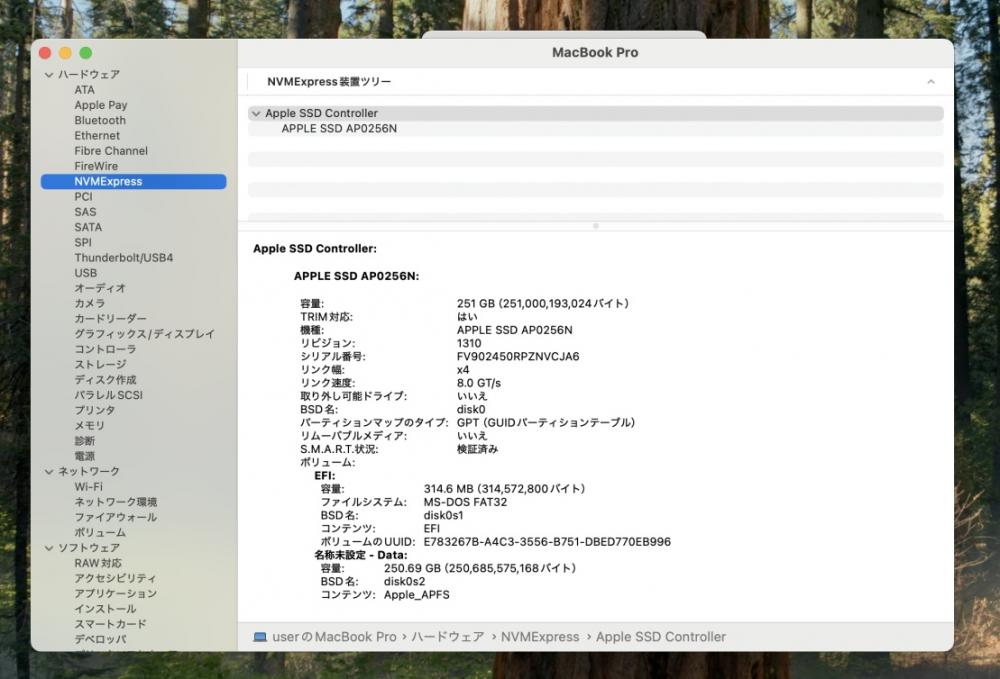Select SPI in the sidebar

(83, 243)
